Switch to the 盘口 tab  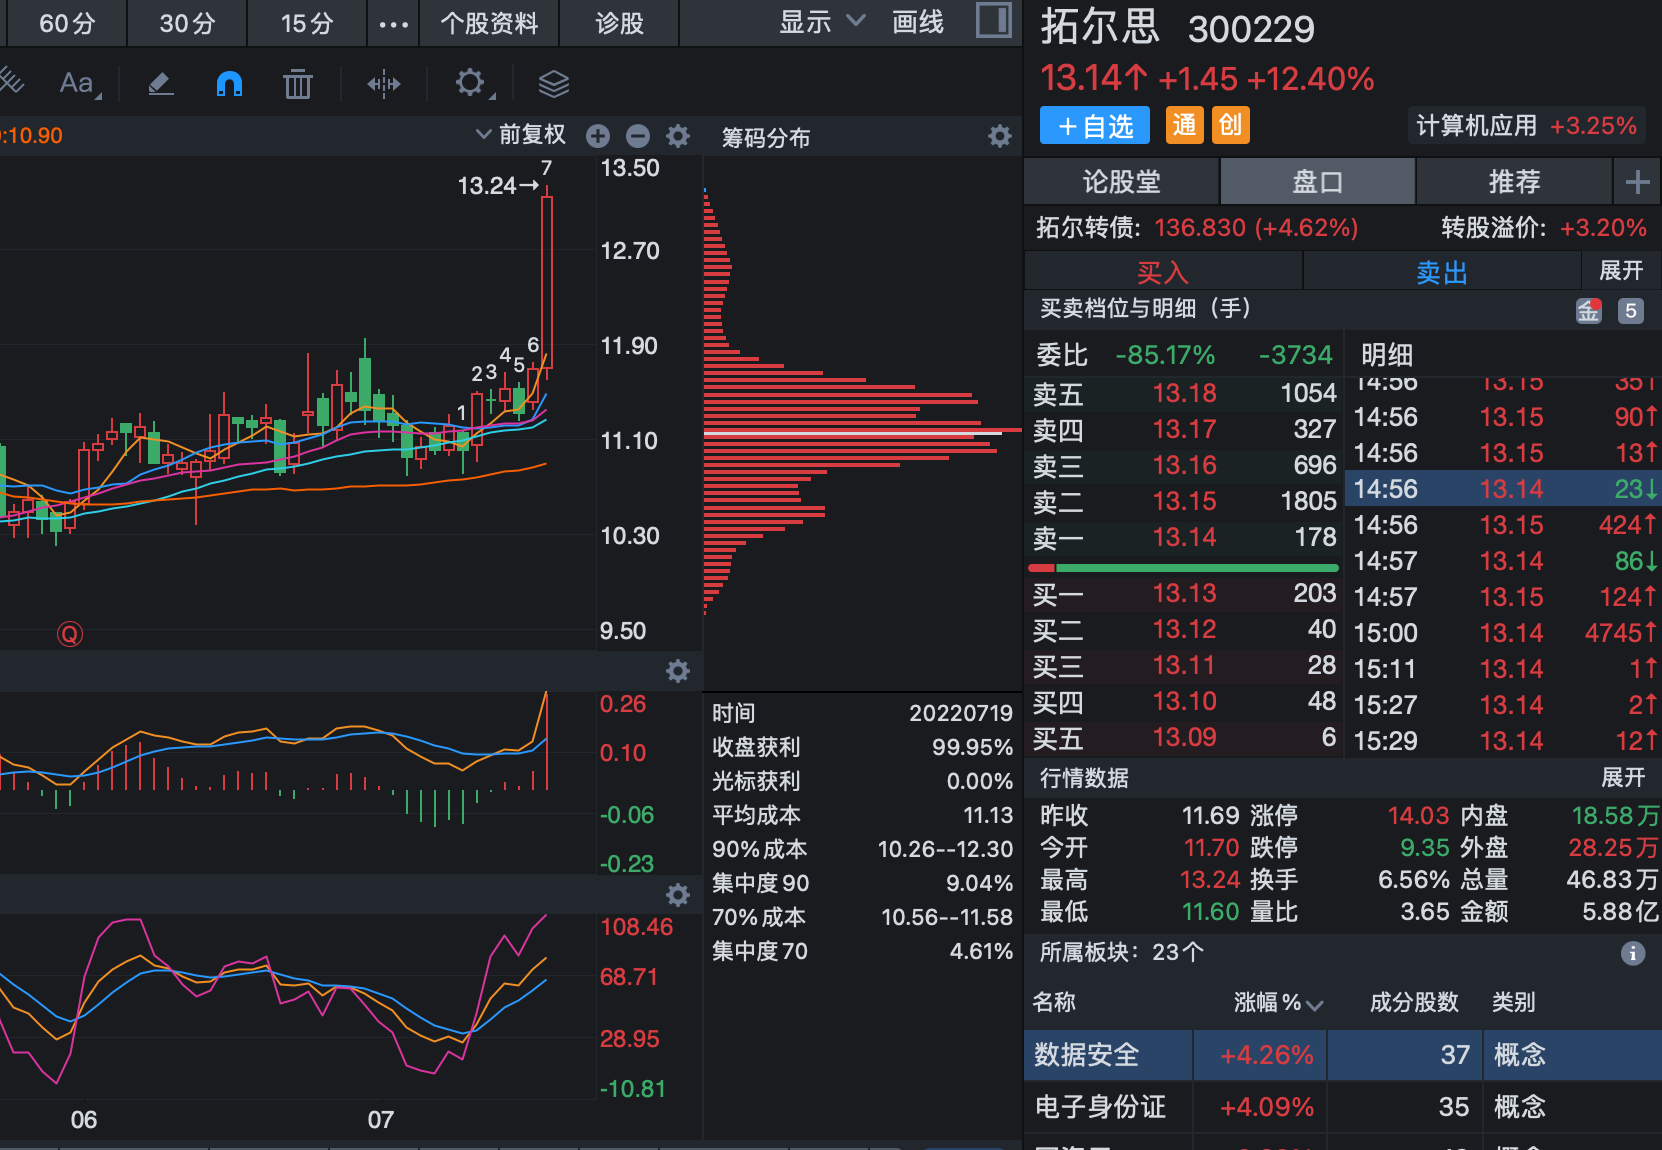click(x=1317, y=181)
